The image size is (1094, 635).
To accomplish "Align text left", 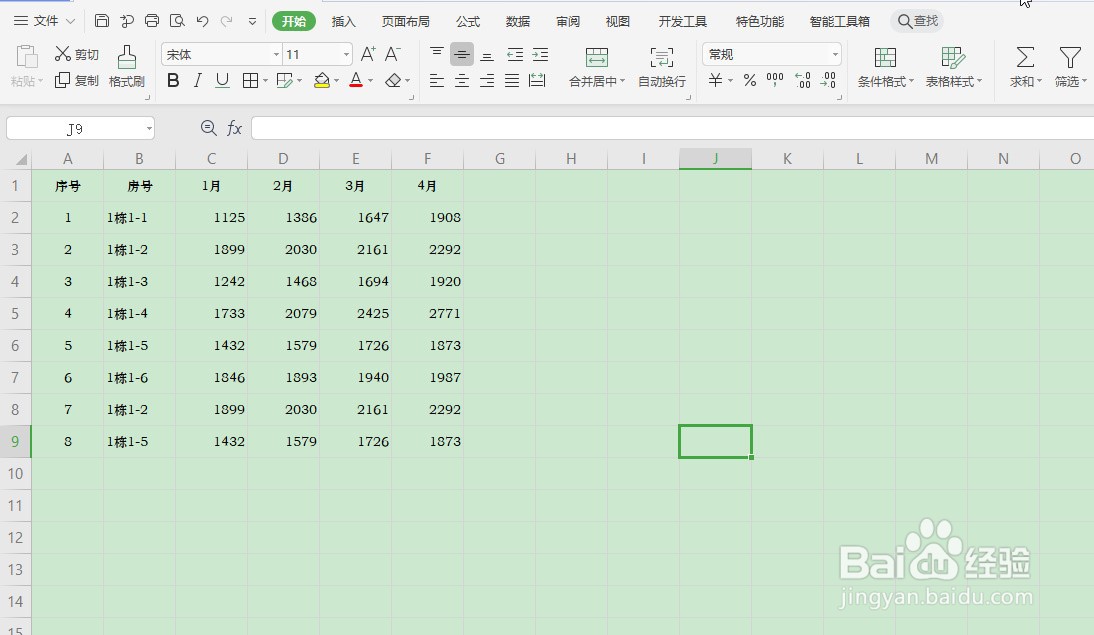I will coord(437,81).
